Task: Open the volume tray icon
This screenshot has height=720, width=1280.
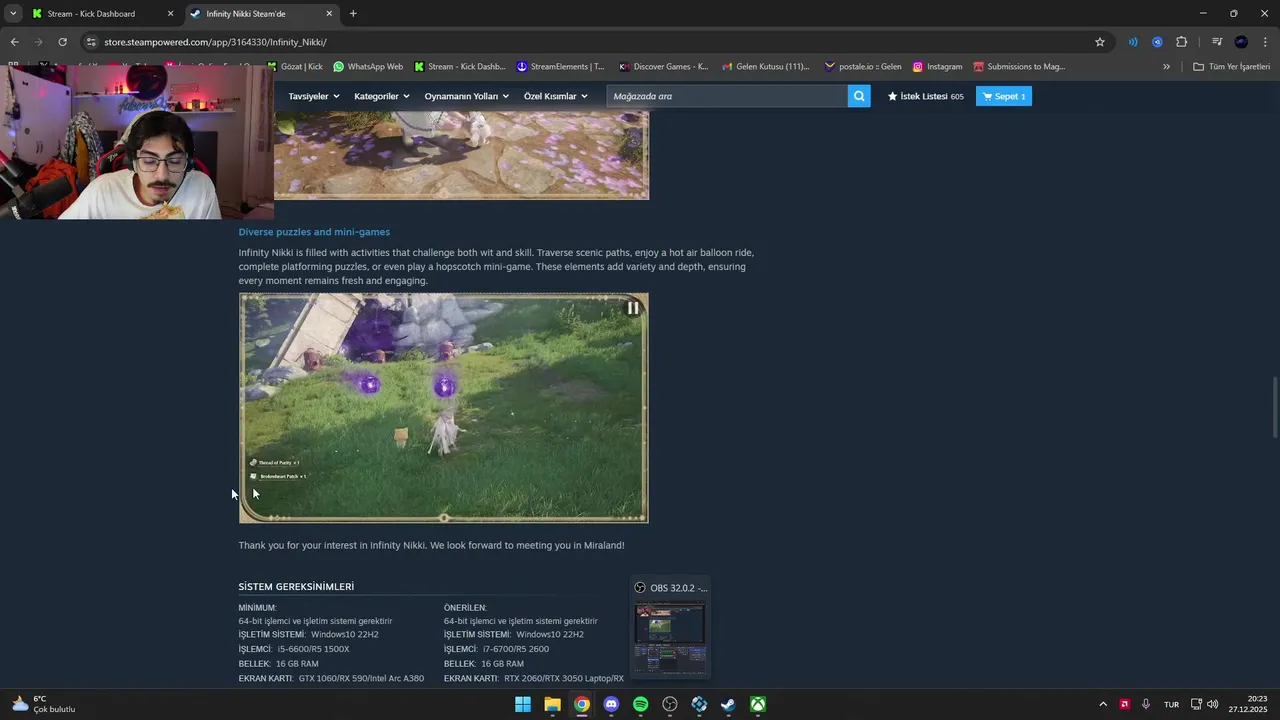Action: pyautogui.click(x=1212, y=704)
